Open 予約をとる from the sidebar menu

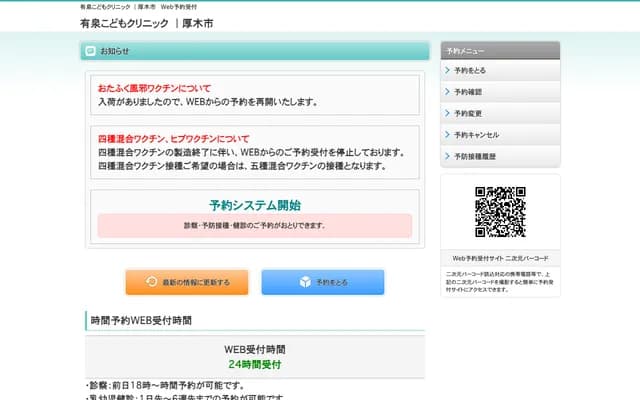(x=470, y=71)
